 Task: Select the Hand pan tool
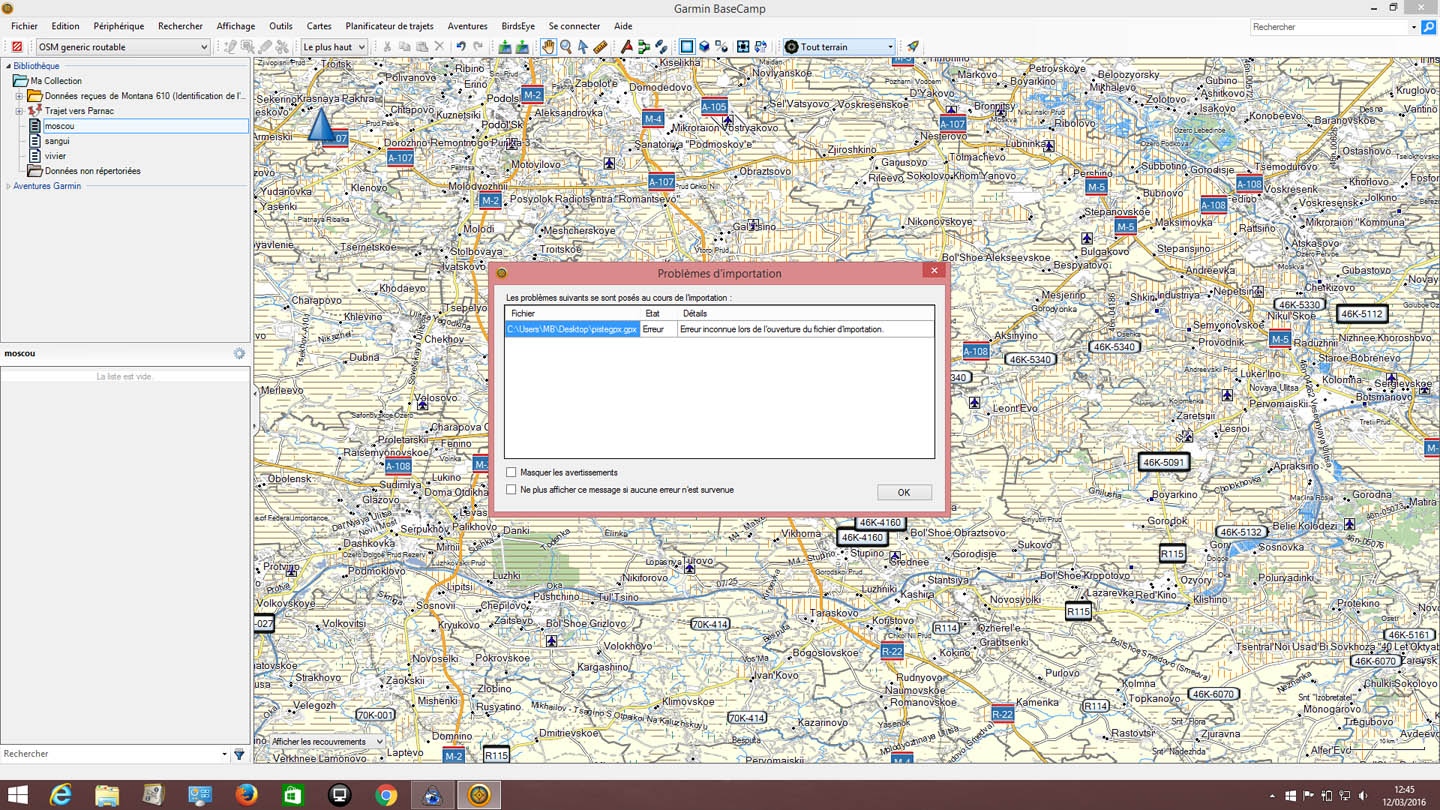[x=548, y=47]
